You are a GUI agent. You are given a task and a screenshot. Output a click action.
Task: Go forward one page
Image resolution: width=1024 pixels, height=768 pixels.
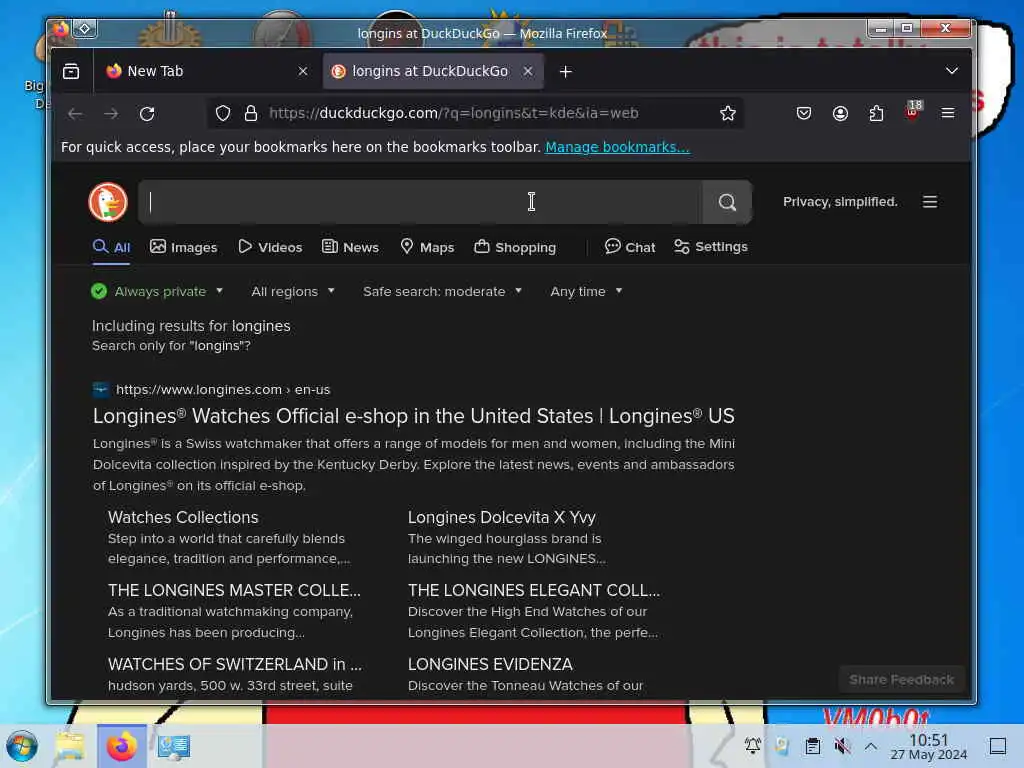111,114
